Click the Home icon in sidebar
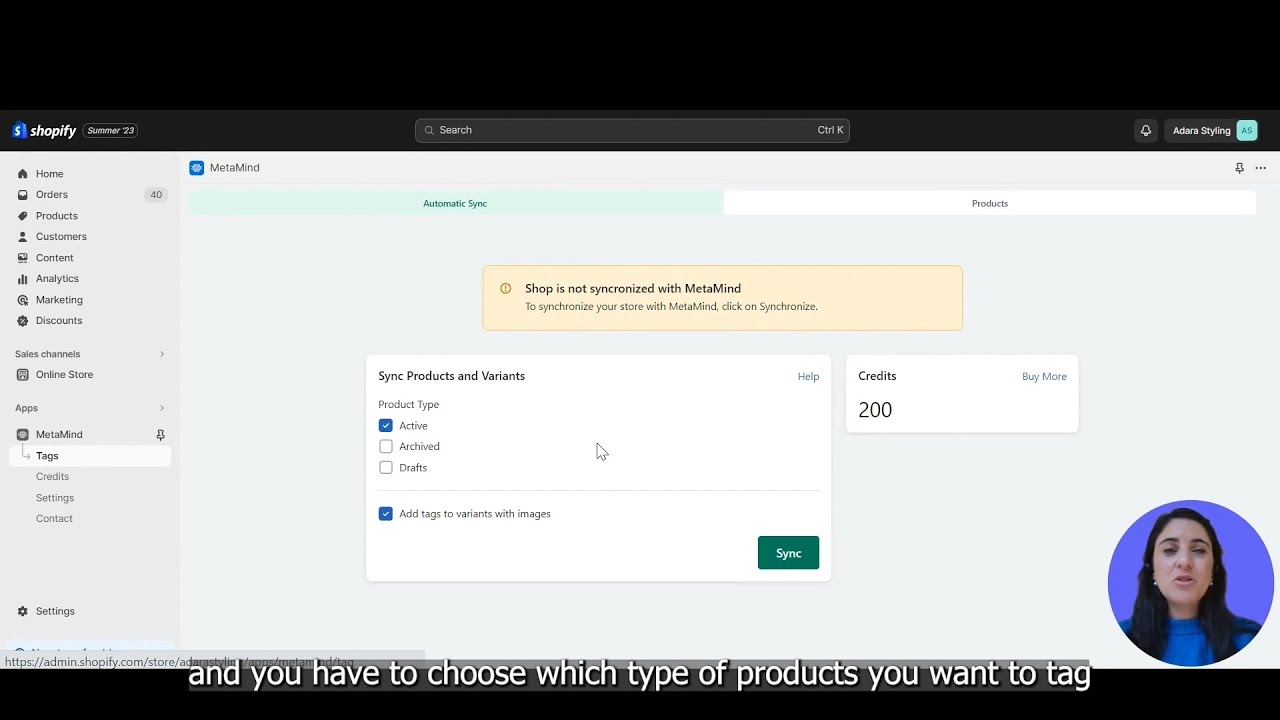Screen dimensions: 1280x720 [23, 174]
